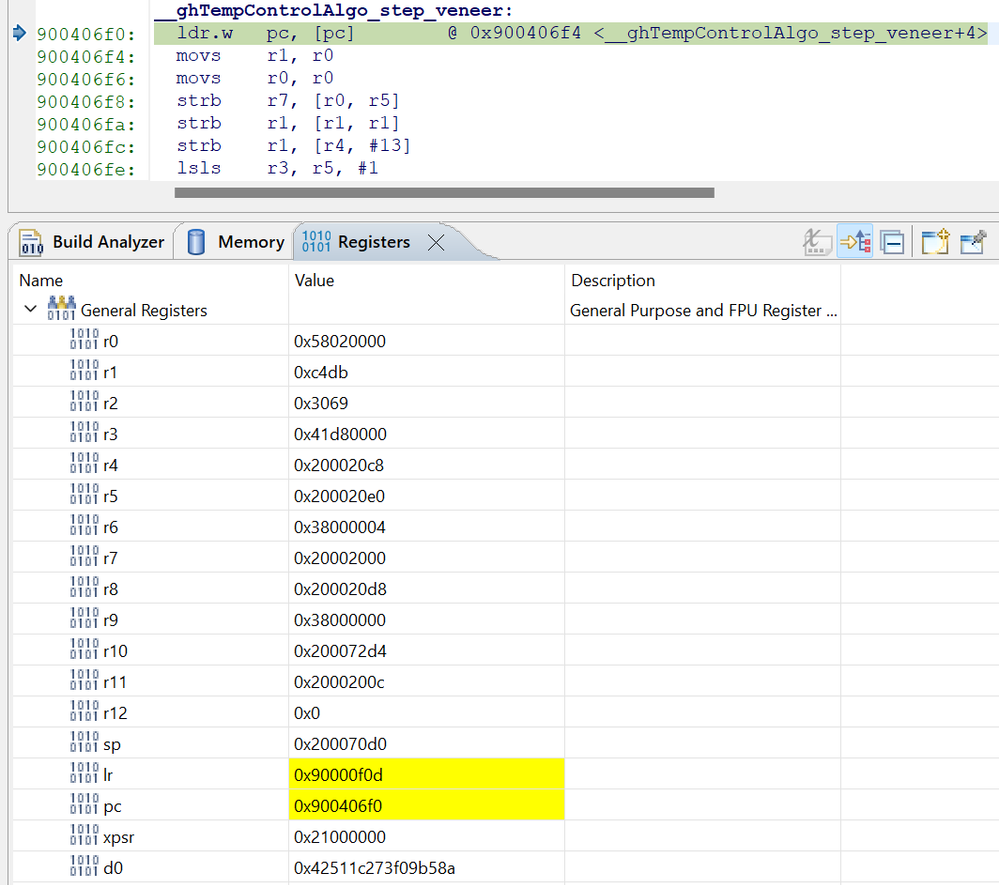Image resolution: width=999 pixels, height=885 pixels.
Task: Select the strb r1, [r4, #13] instruction
Action: point(293,146)
